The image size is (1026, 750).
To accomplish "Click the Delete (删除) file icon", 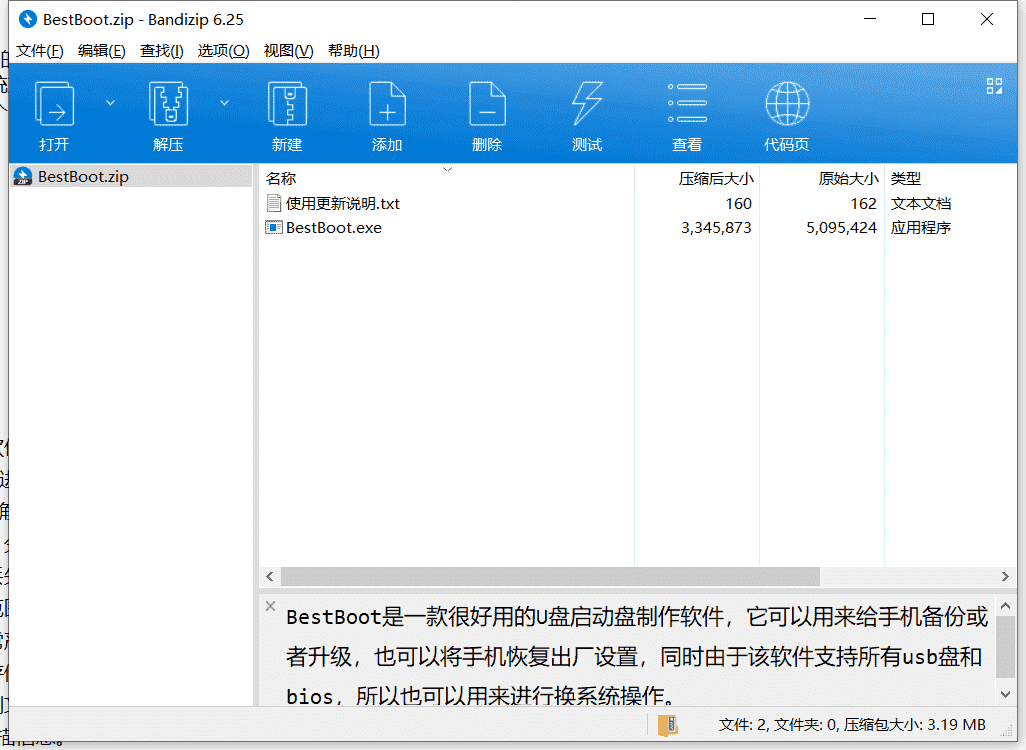I will [487, 103].
